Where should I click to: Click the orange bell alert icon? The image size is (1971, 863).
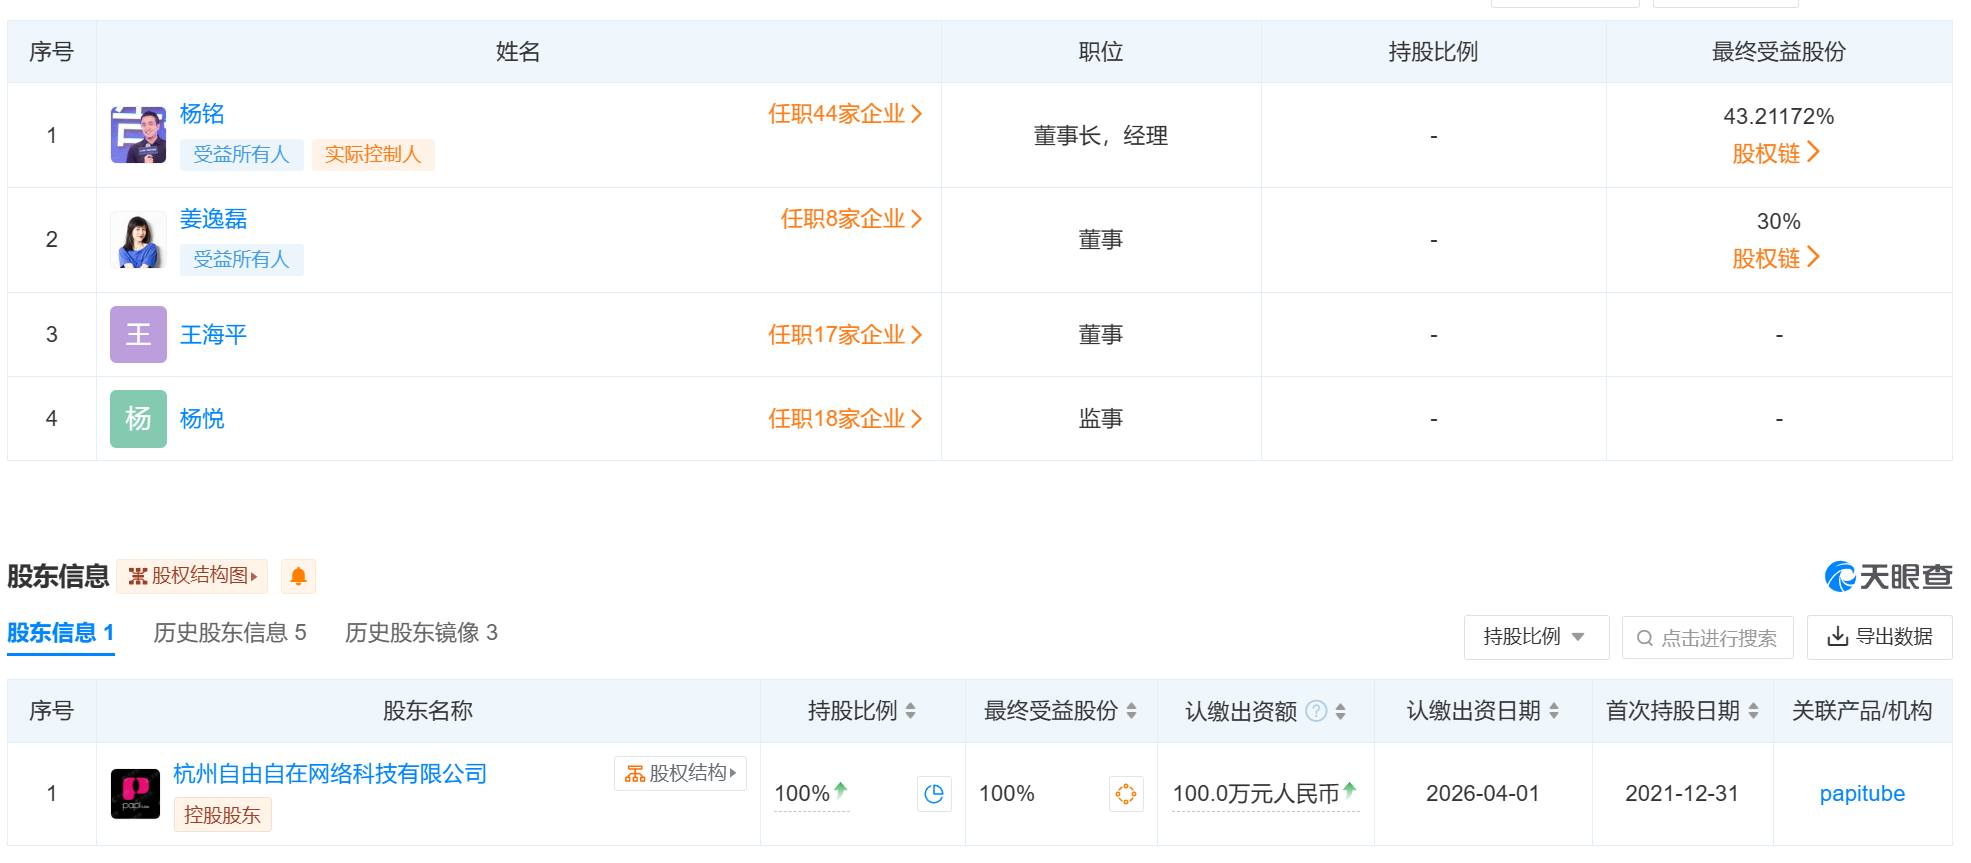(298, 576)
